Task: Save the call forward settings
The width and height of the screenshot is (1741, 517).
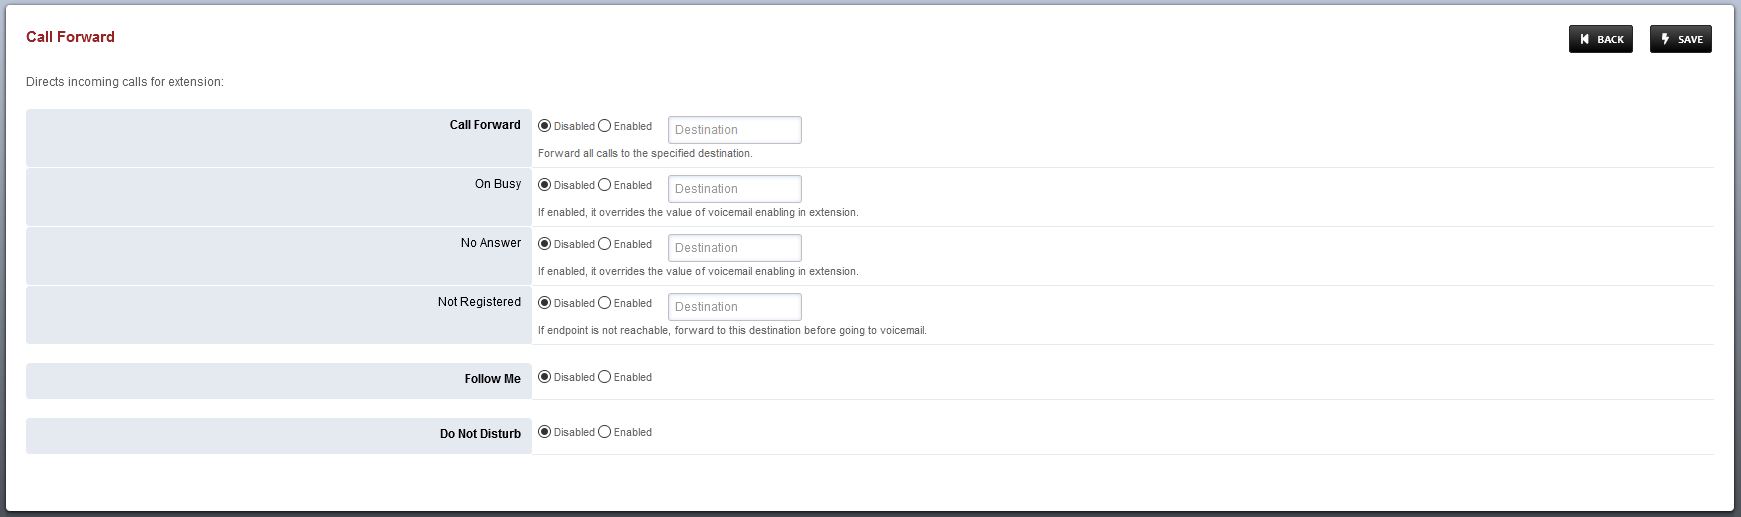Action: click(1680, 39)
